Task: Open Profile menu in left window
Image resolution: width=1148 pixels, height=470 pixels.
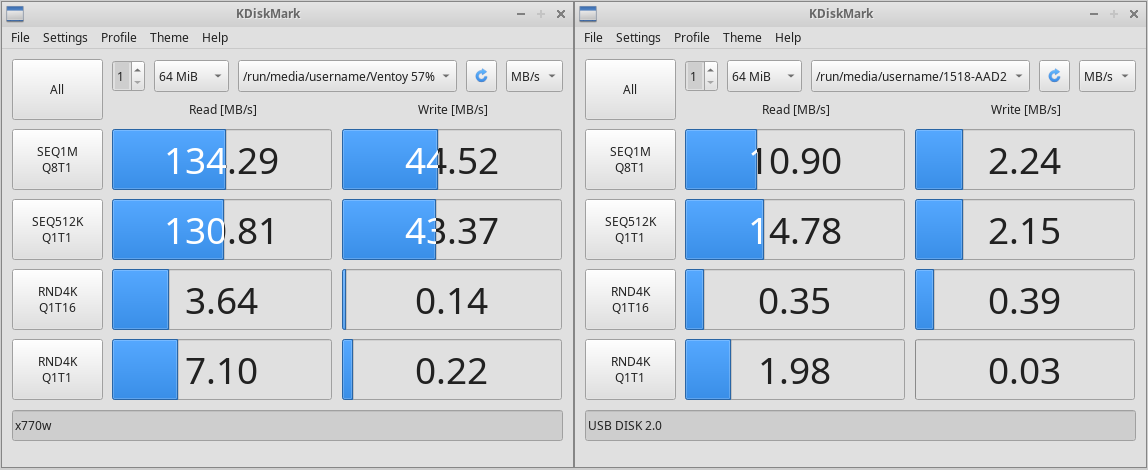Action: pos(119,37)
